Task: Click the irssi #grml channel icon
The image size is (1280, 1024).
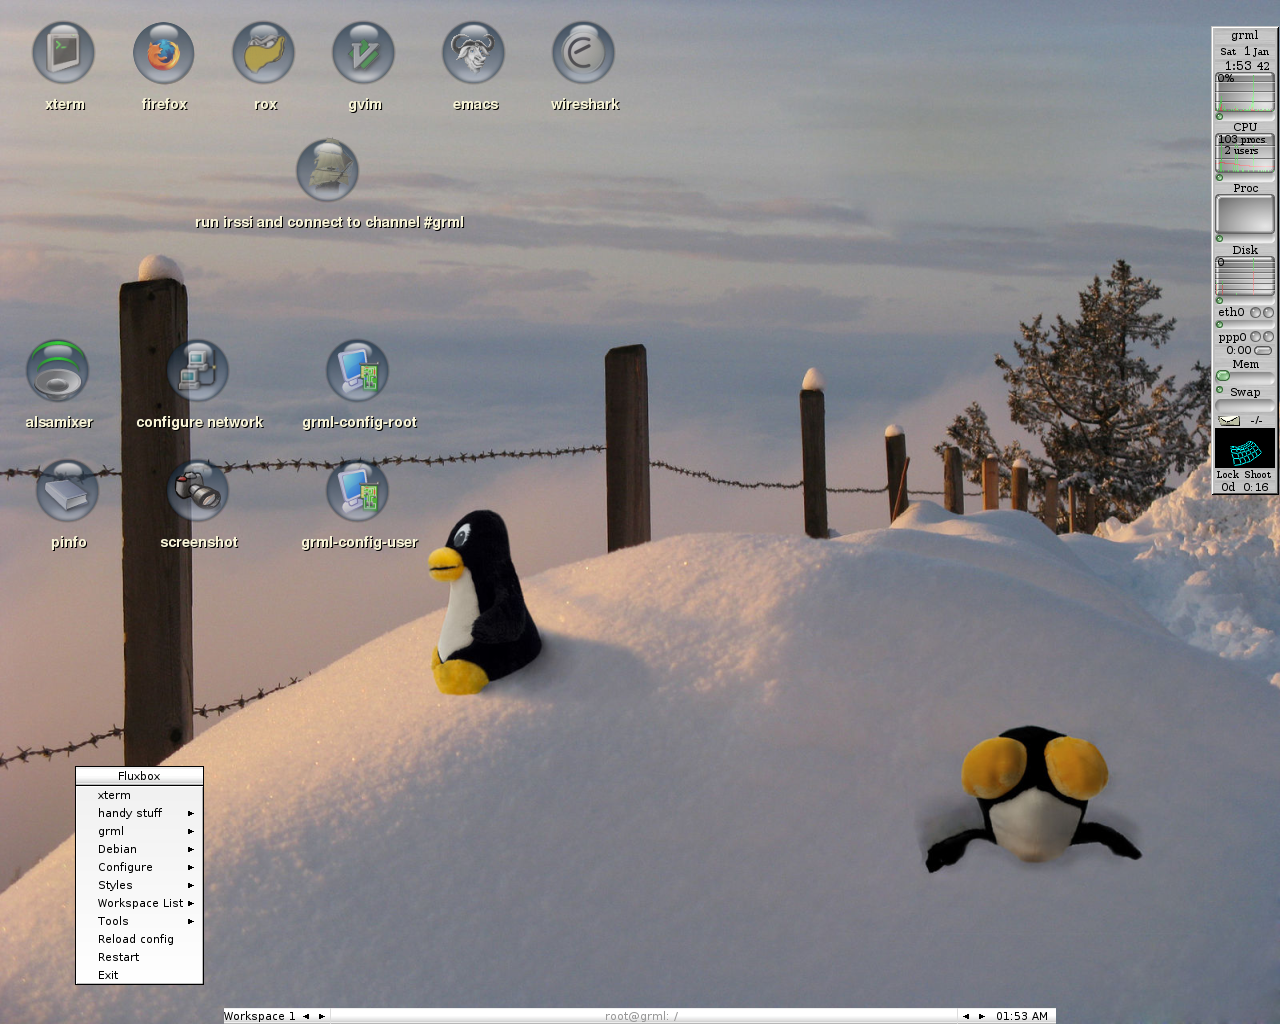Action: coord(328,171)
